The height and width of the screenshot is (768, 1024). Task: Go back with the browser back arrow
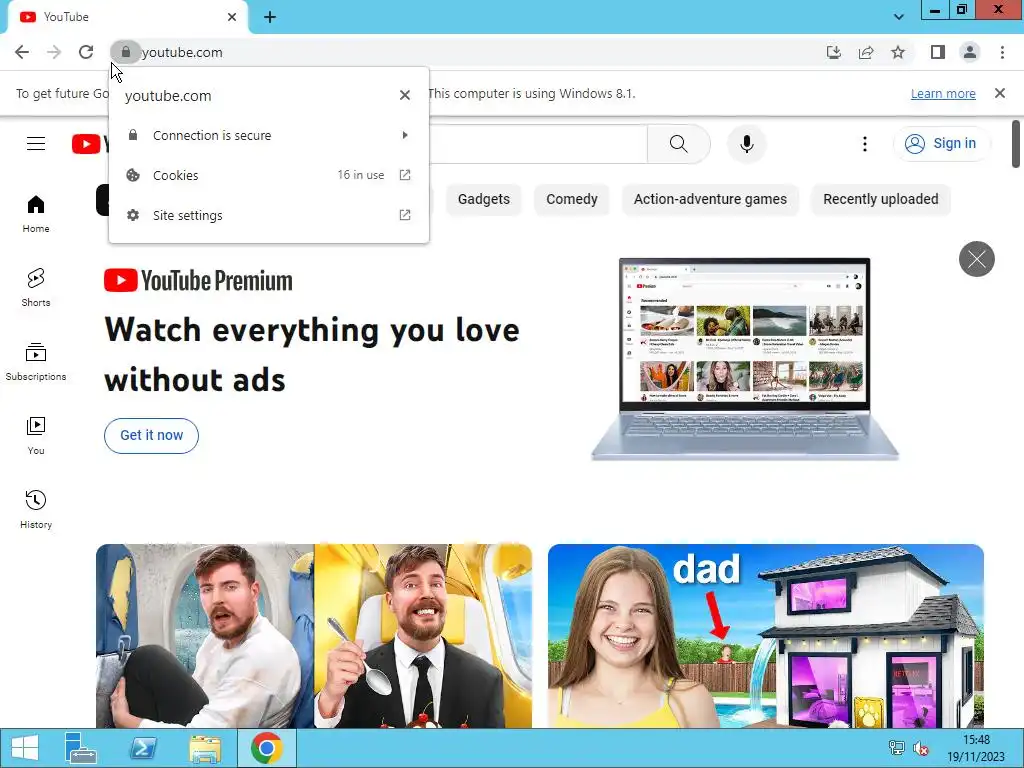(22, 52)
